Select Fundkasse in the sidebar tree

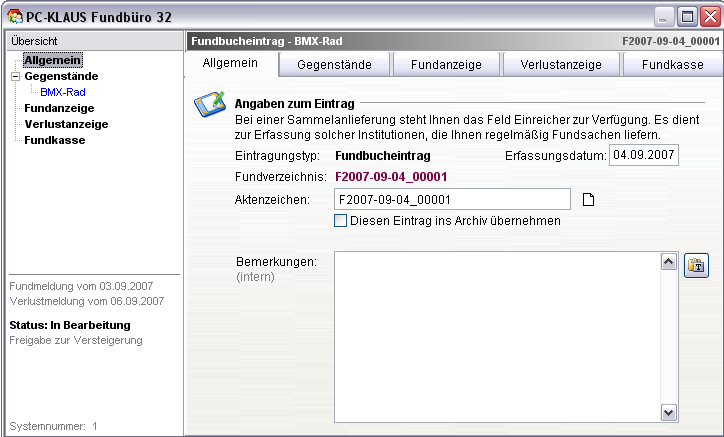54,140
